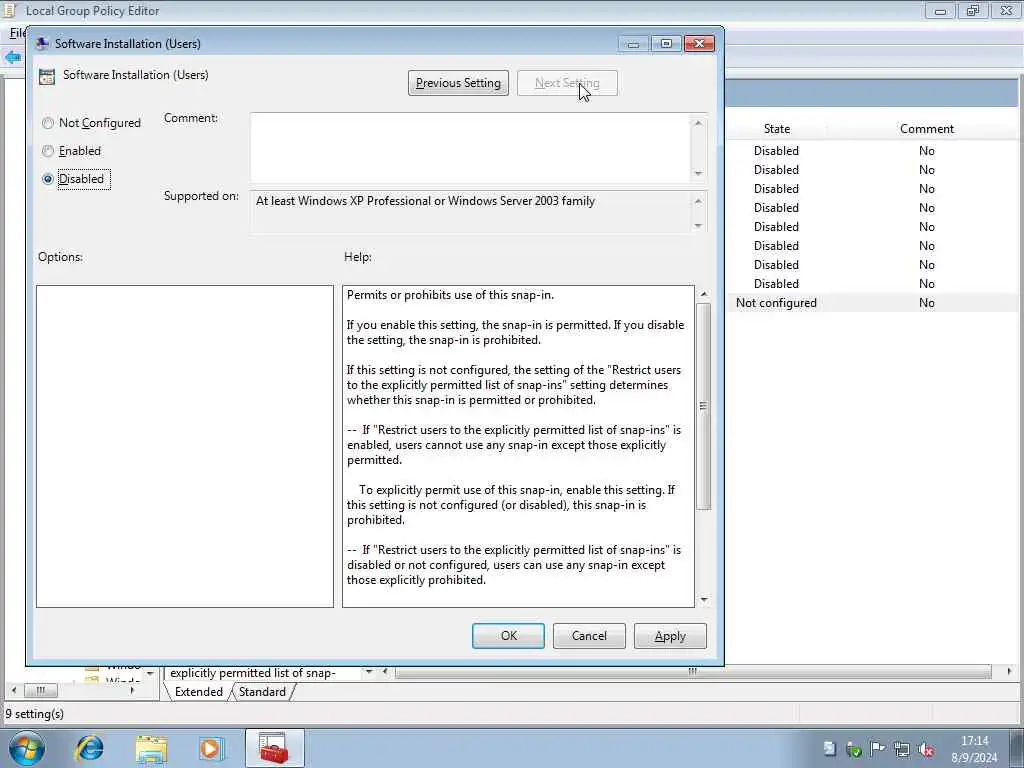Click inside the Comment text box

pos(470,148)
